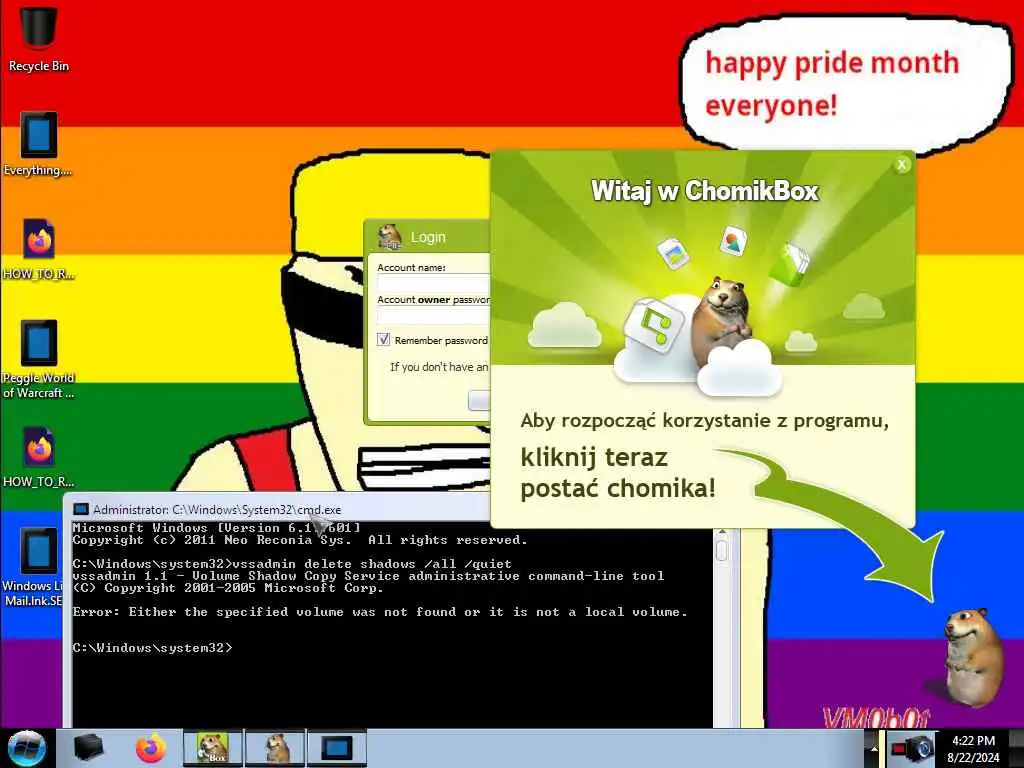Click the photo document icon in ChomikBox banner
Screen dimensions: 1024x768
pyautogui.click(x=673, y=253)
